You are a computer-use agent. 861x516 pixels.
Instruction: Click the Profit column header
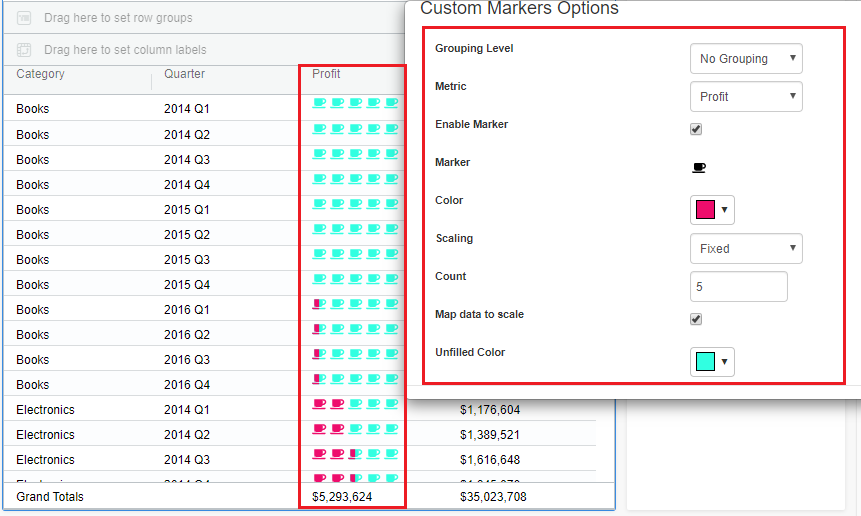326,74
